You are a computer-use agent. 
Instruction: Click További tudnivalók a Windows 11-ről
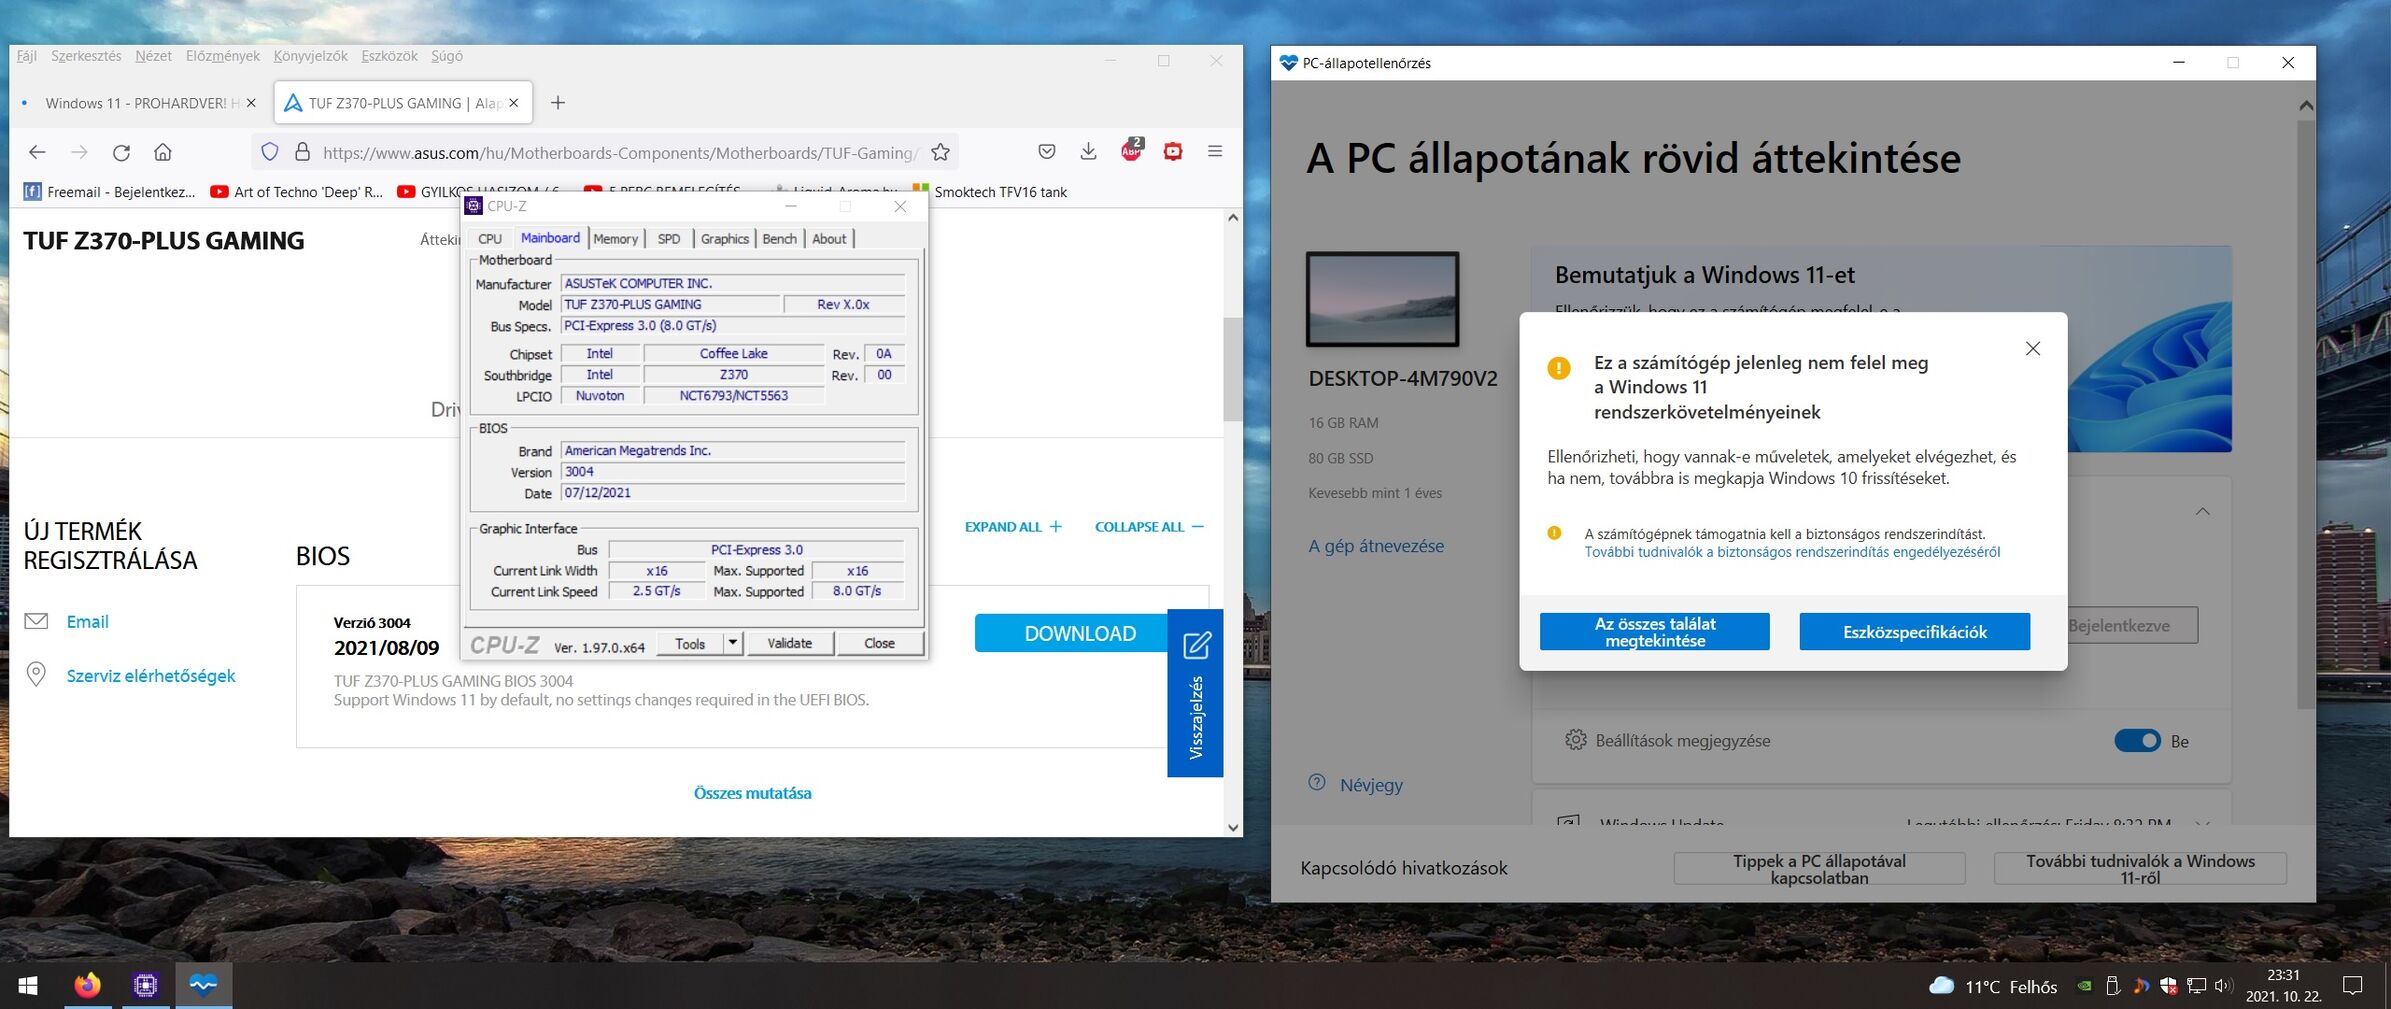point(2140,868)
